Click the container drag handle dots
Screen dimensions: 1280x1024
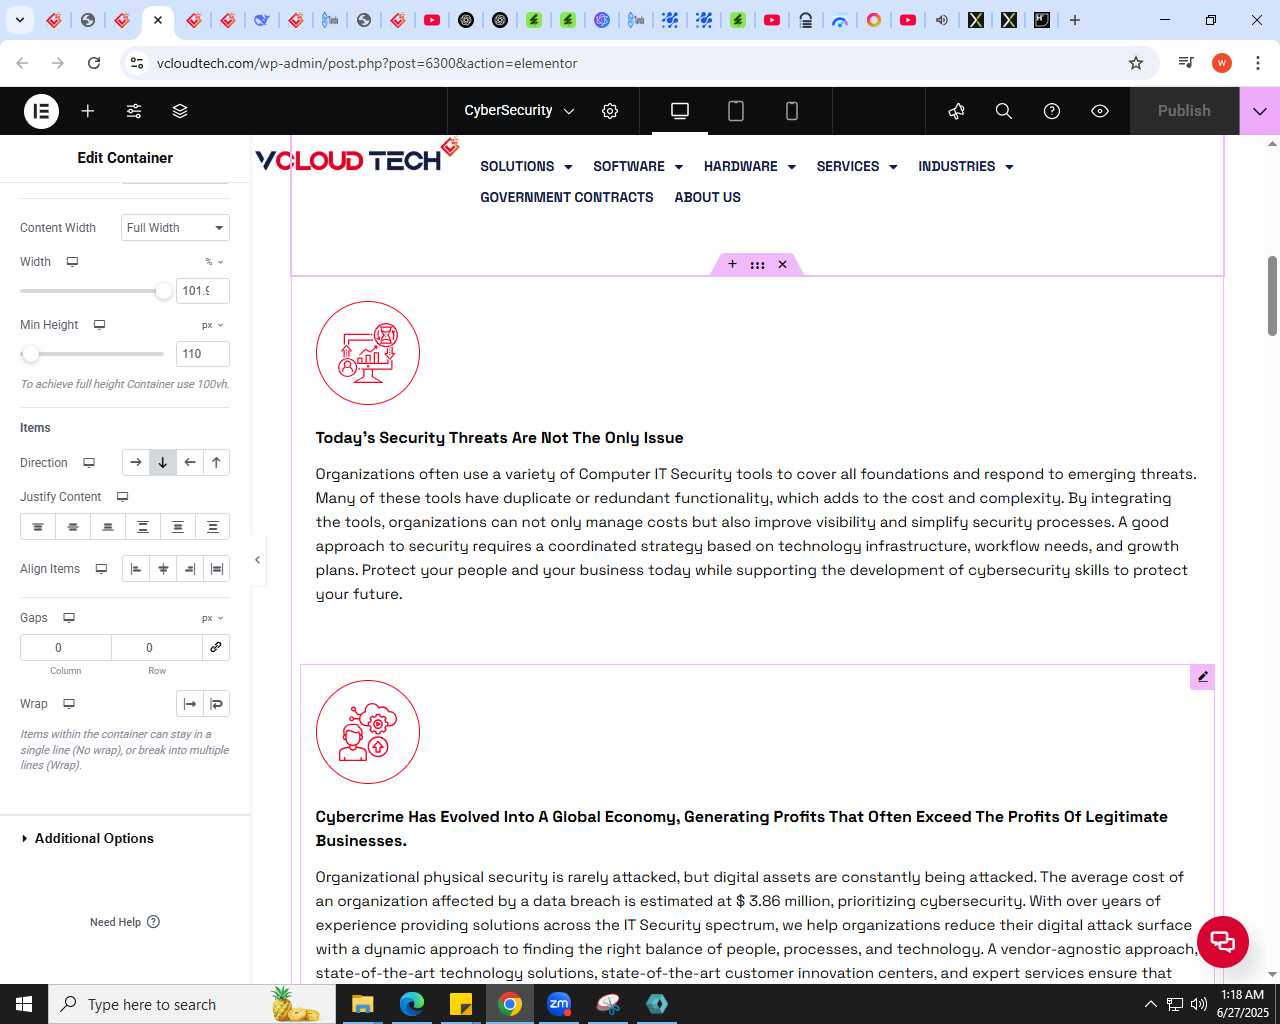point(757,264)
